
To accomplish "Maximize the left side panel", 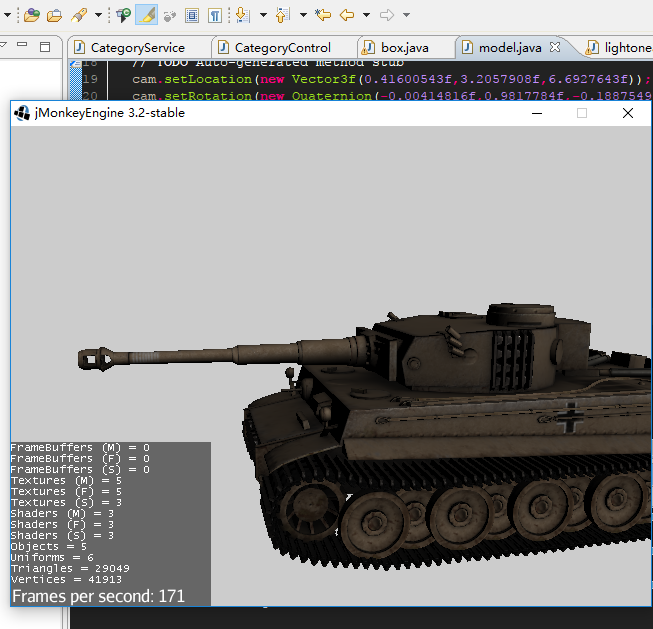I will pos(45,47).
